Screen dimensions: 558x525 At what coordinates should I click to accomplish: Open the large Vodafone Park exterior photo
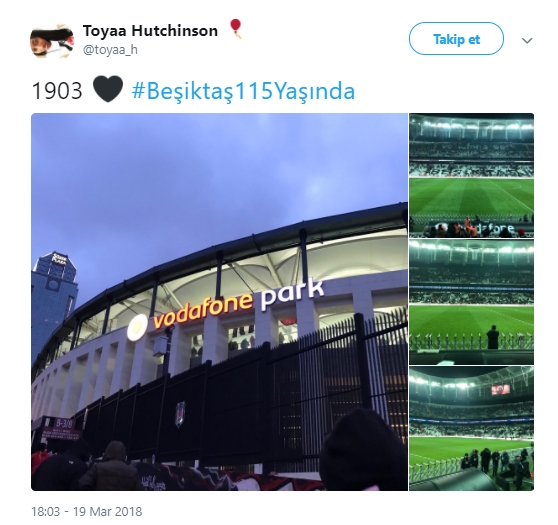pyautogui.click(x=219, y=302)
